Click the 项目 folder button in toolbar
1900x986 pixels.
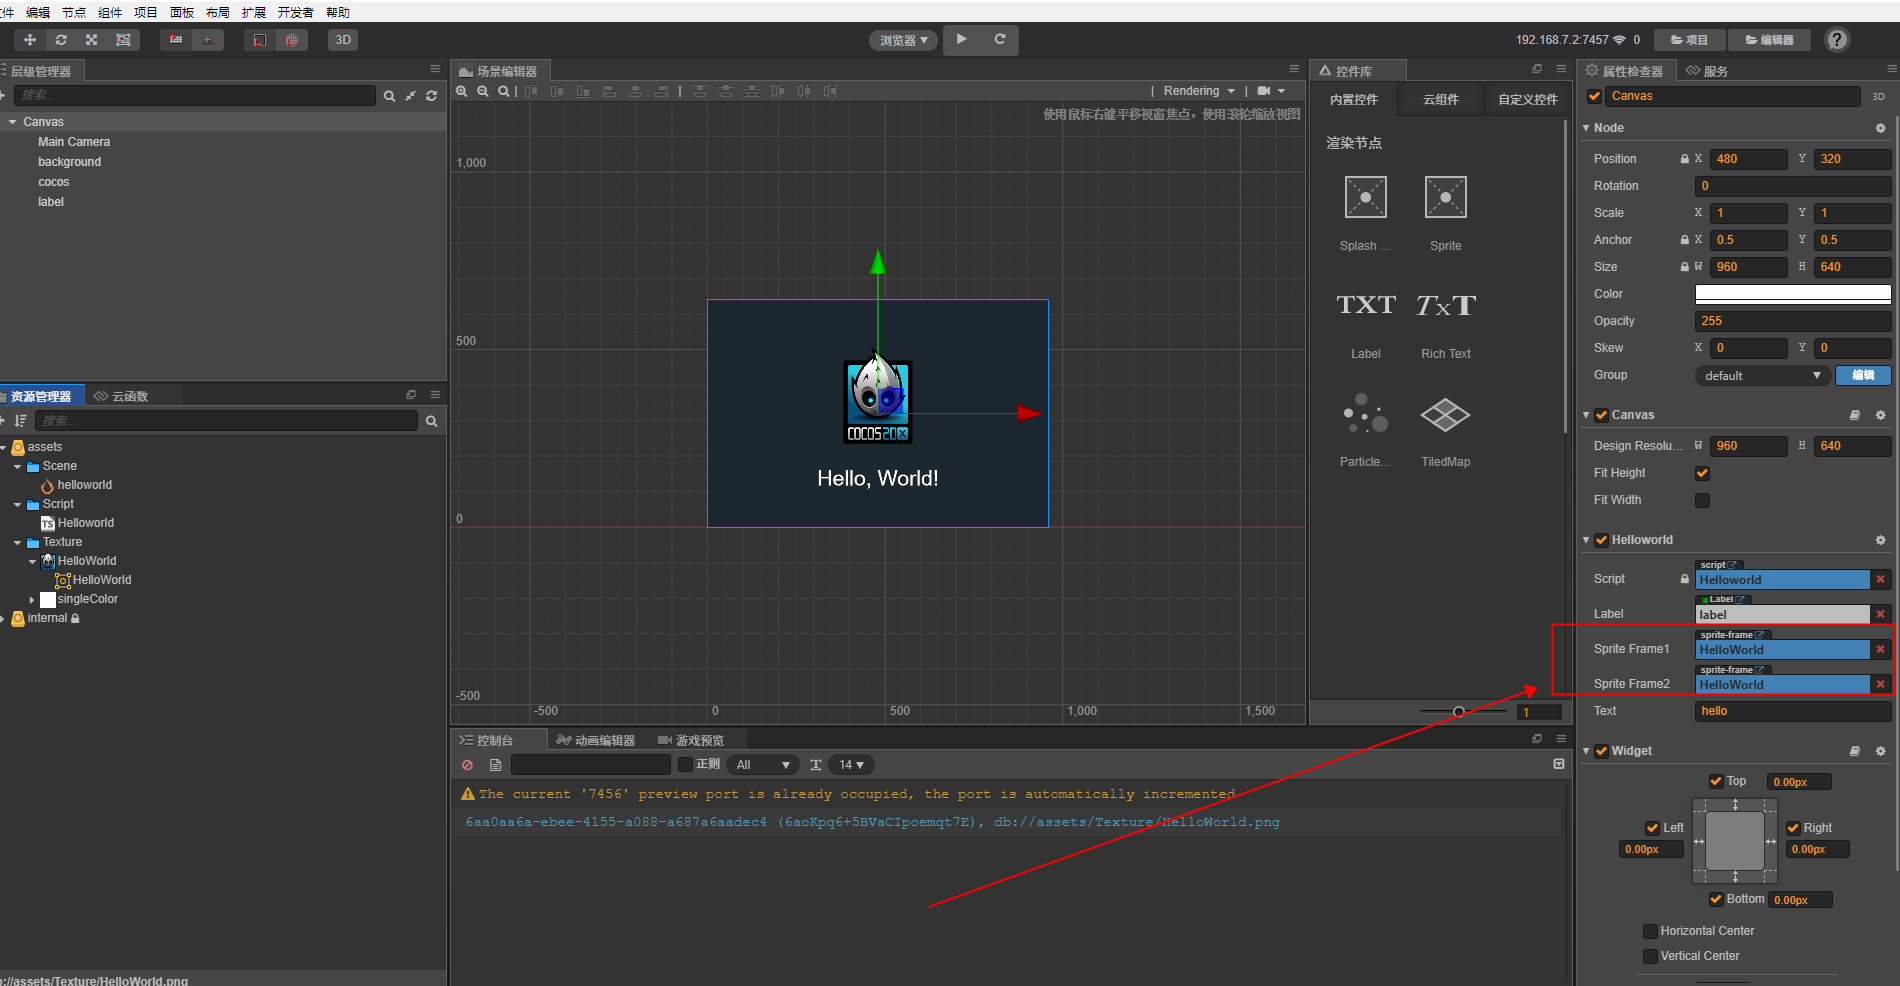coord(1689,40)
